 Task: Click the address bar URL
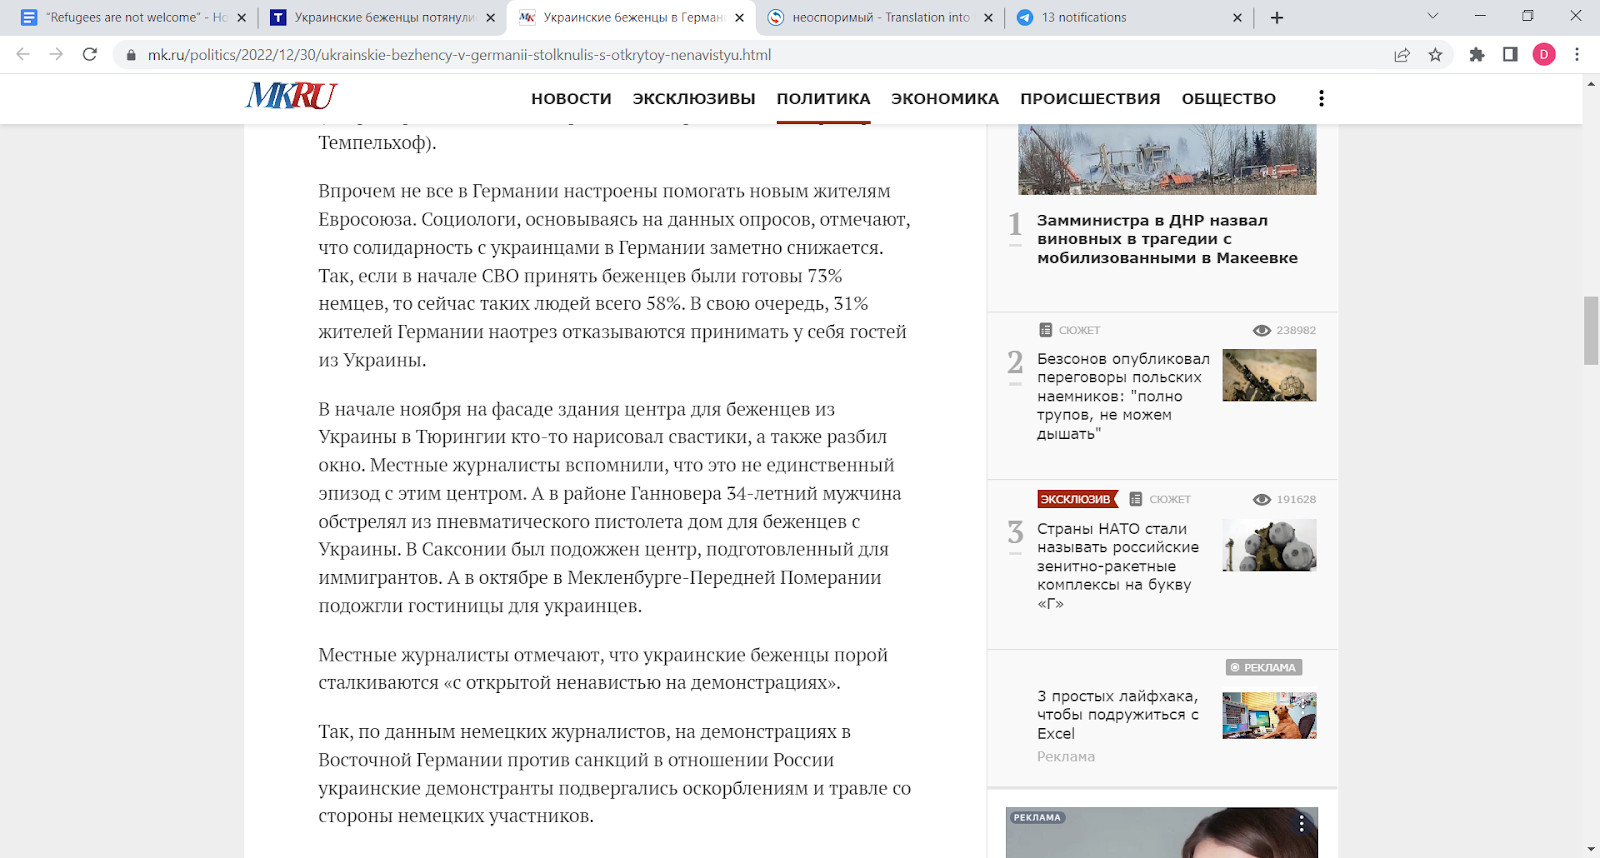pos(459,55)
